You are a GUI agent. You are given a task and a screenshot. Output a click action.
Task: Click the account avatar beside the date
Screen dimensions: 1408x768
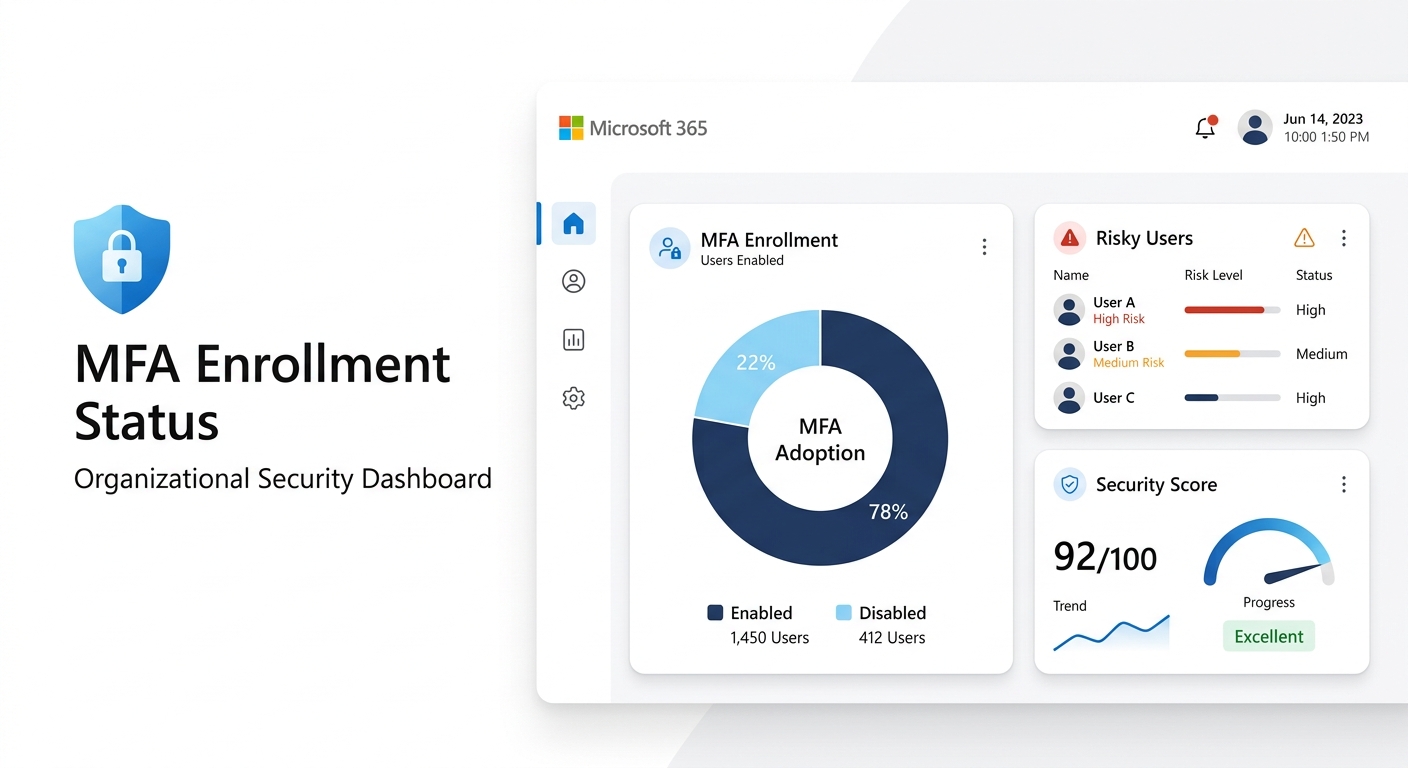1255,128
